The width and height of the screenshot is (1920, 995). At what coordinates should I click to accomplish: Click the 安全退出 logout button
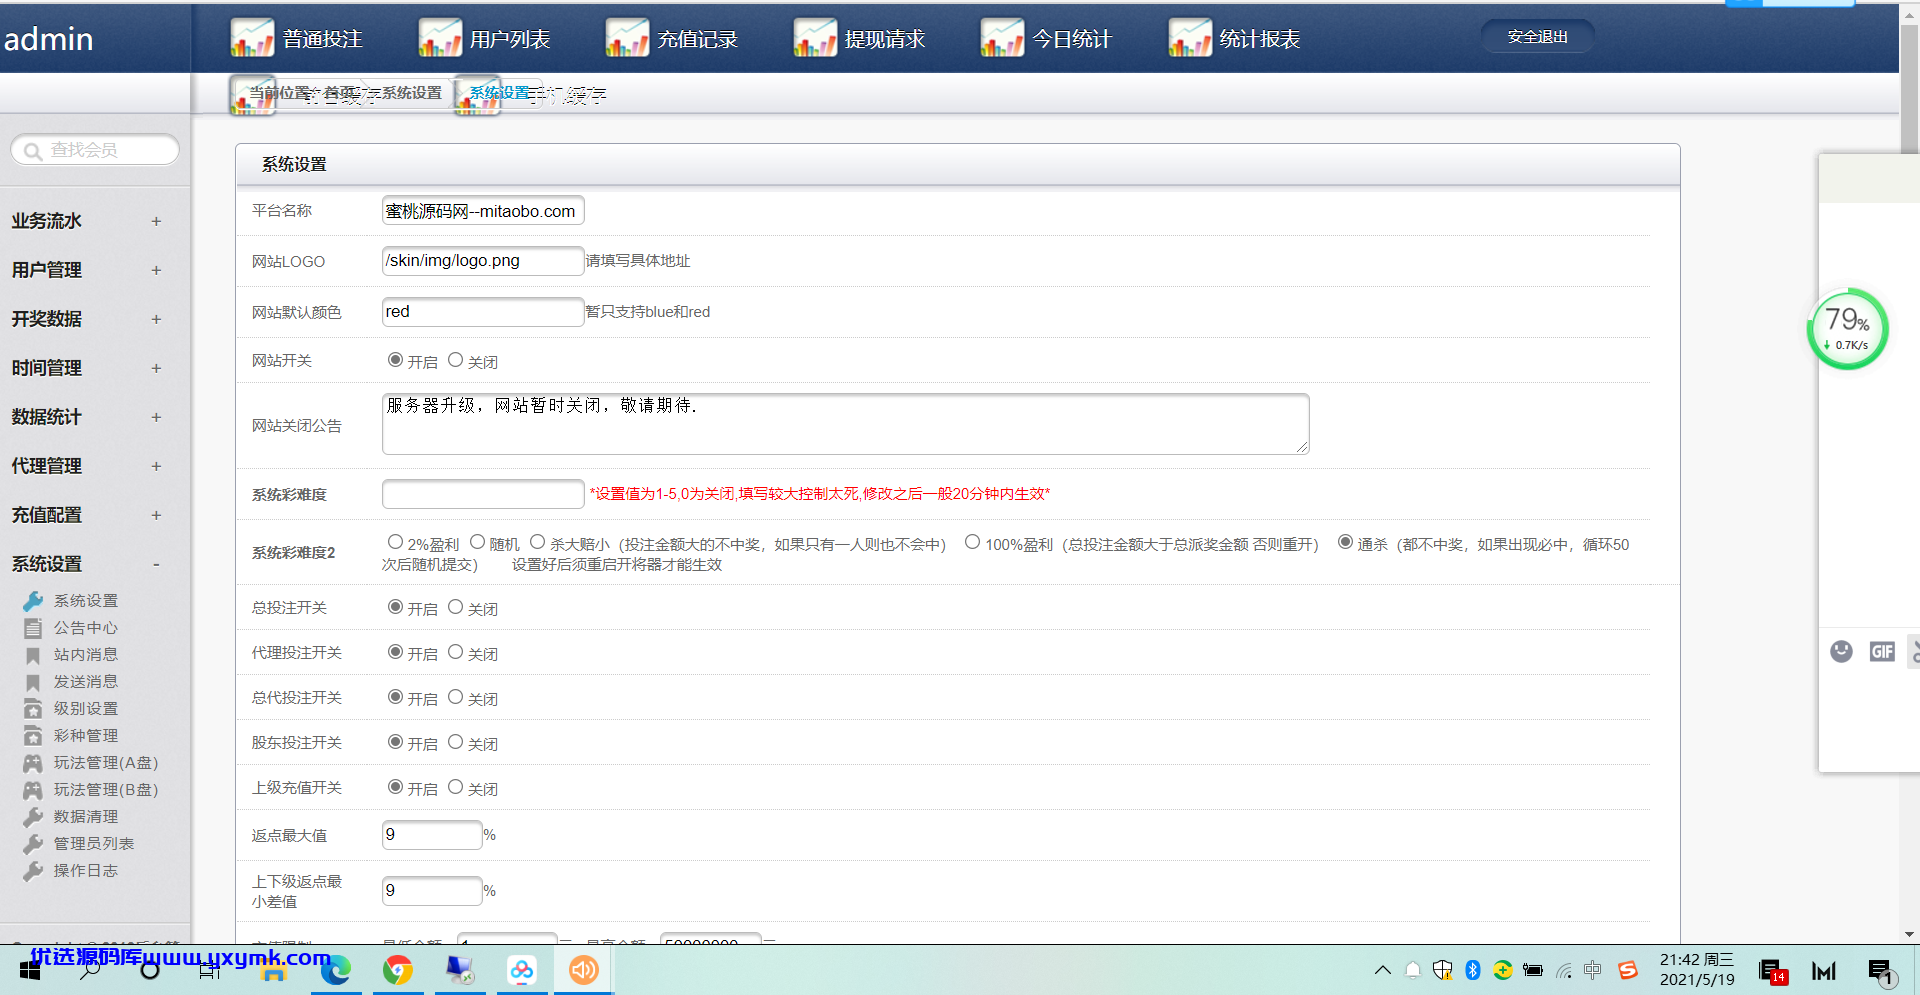pyautogui.click(x=1537, y=37)
